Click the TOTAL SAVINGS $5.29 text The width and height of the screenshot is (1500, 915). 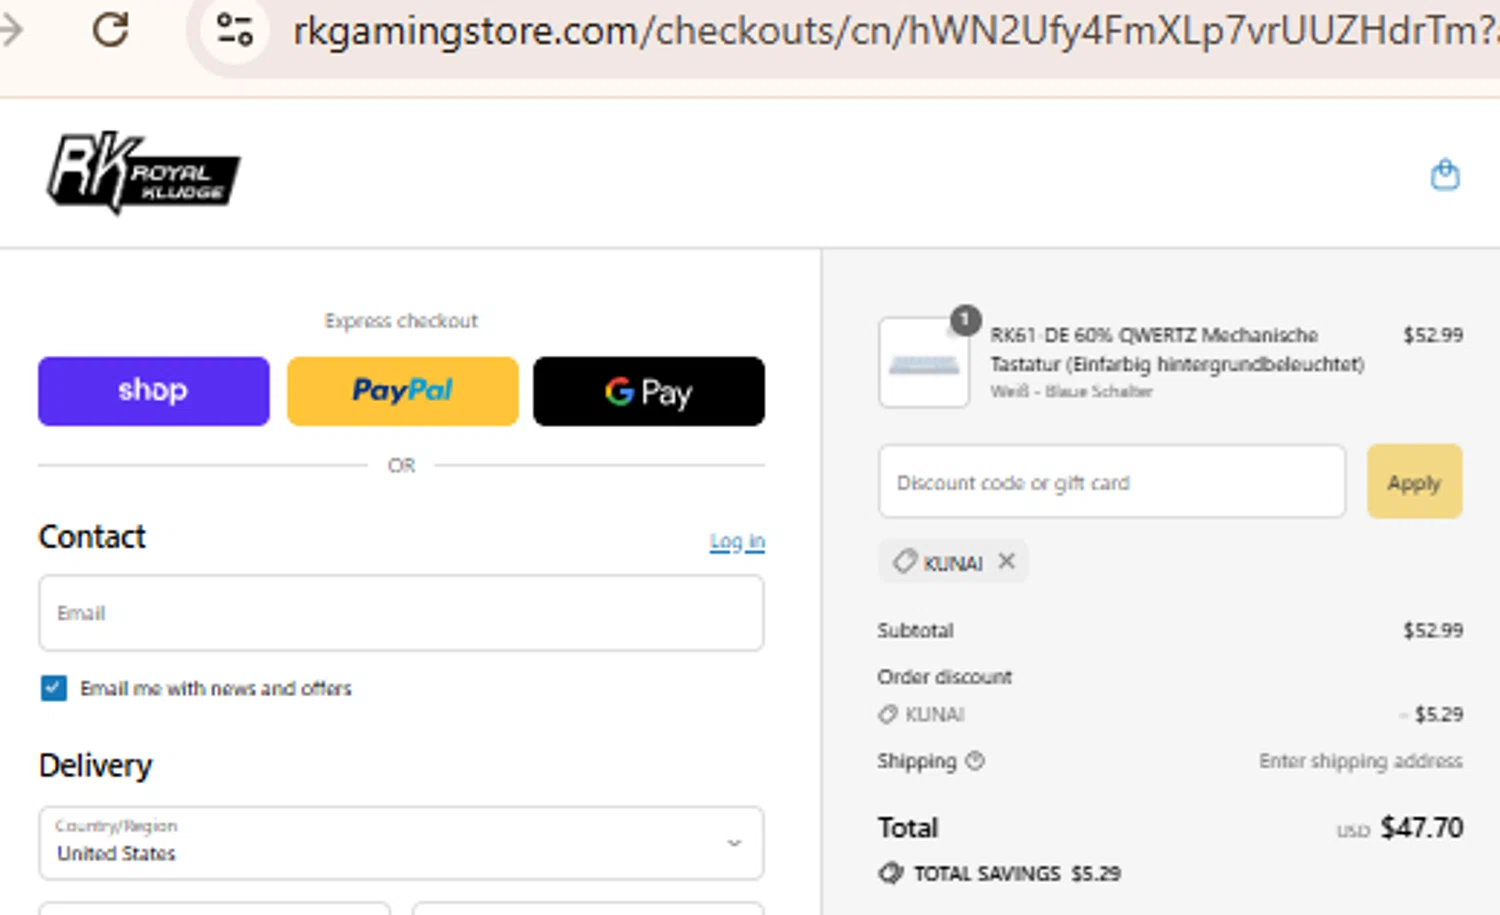1017,873
